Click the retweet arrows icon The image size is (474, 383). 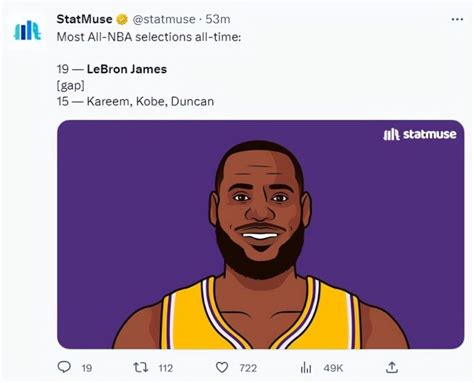141,368
